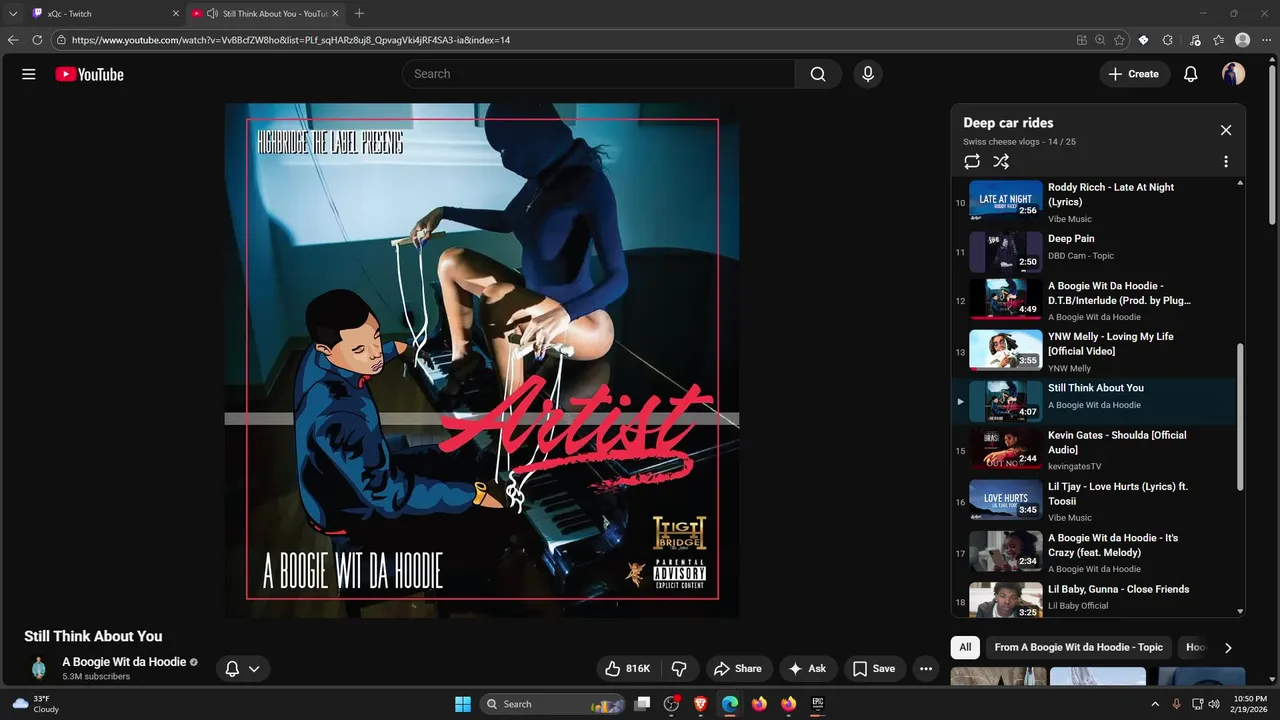Play YNW Melly - Loving My Life

click(x=1095, y=352)
